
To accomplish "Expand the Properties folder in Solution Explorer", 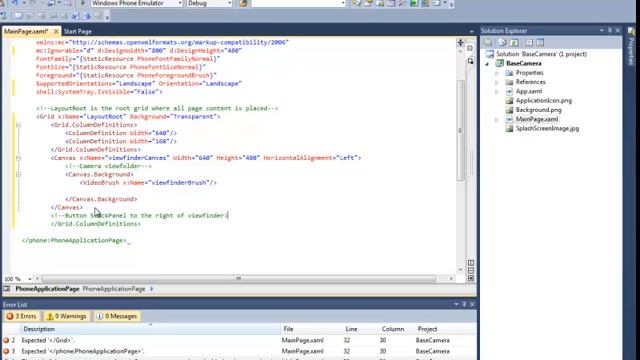I will (497, 73).
